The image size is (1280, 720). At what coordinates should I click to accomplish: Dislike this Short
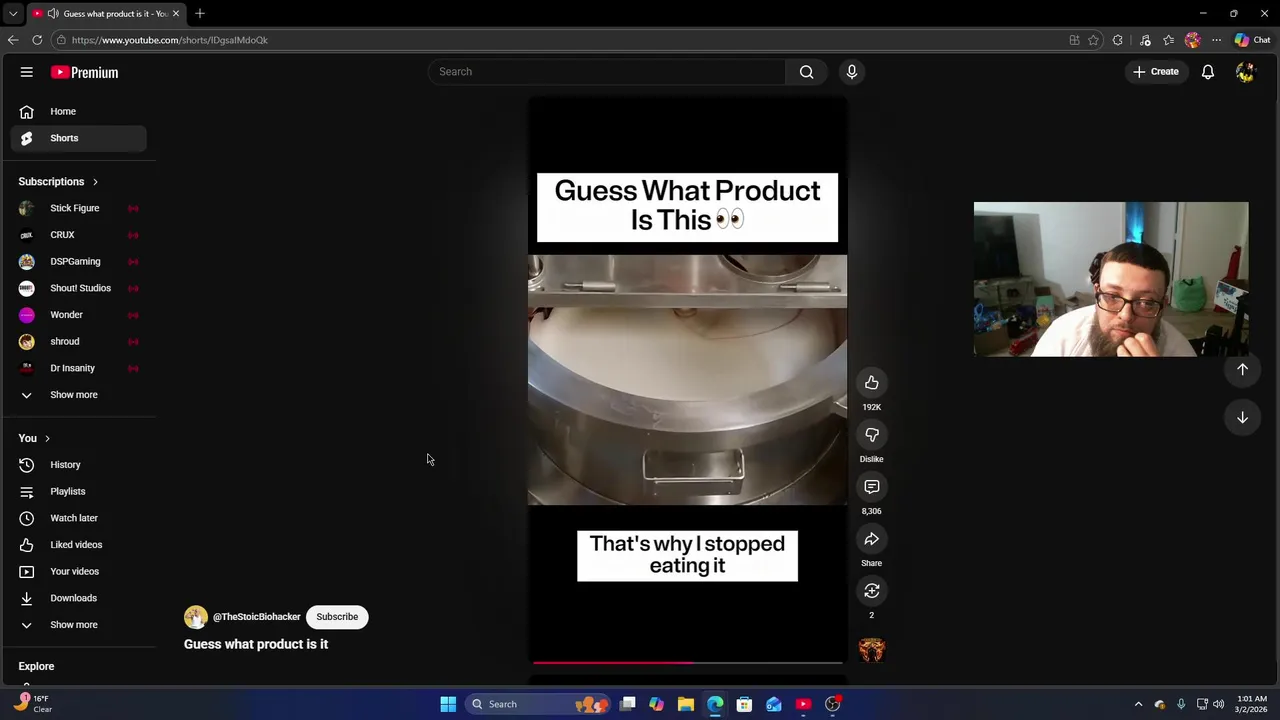click(x=872, y=435)
